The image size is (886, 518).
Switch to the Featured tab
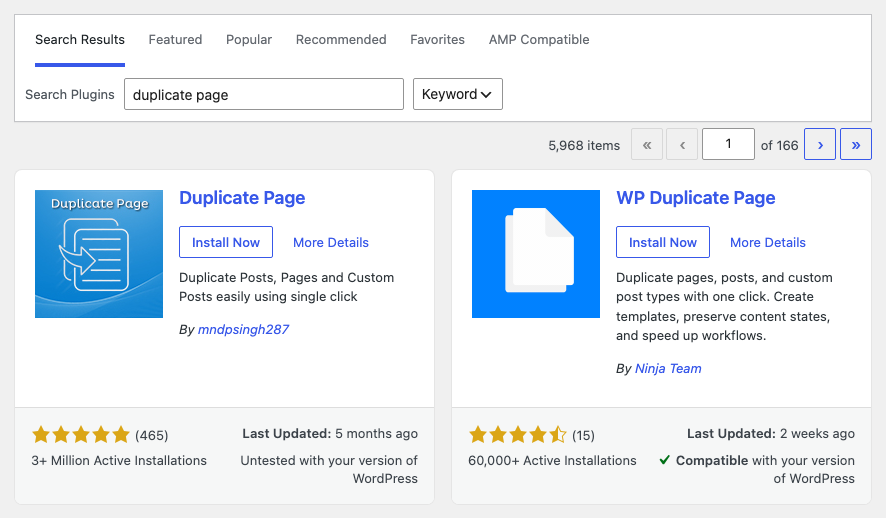click(x=175, y=40)
